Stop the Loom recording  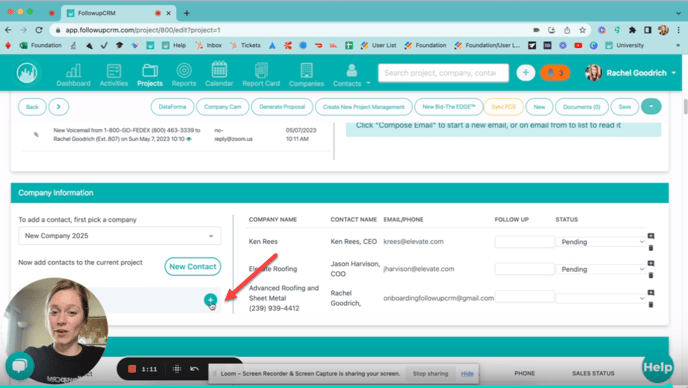coord(132,369)
